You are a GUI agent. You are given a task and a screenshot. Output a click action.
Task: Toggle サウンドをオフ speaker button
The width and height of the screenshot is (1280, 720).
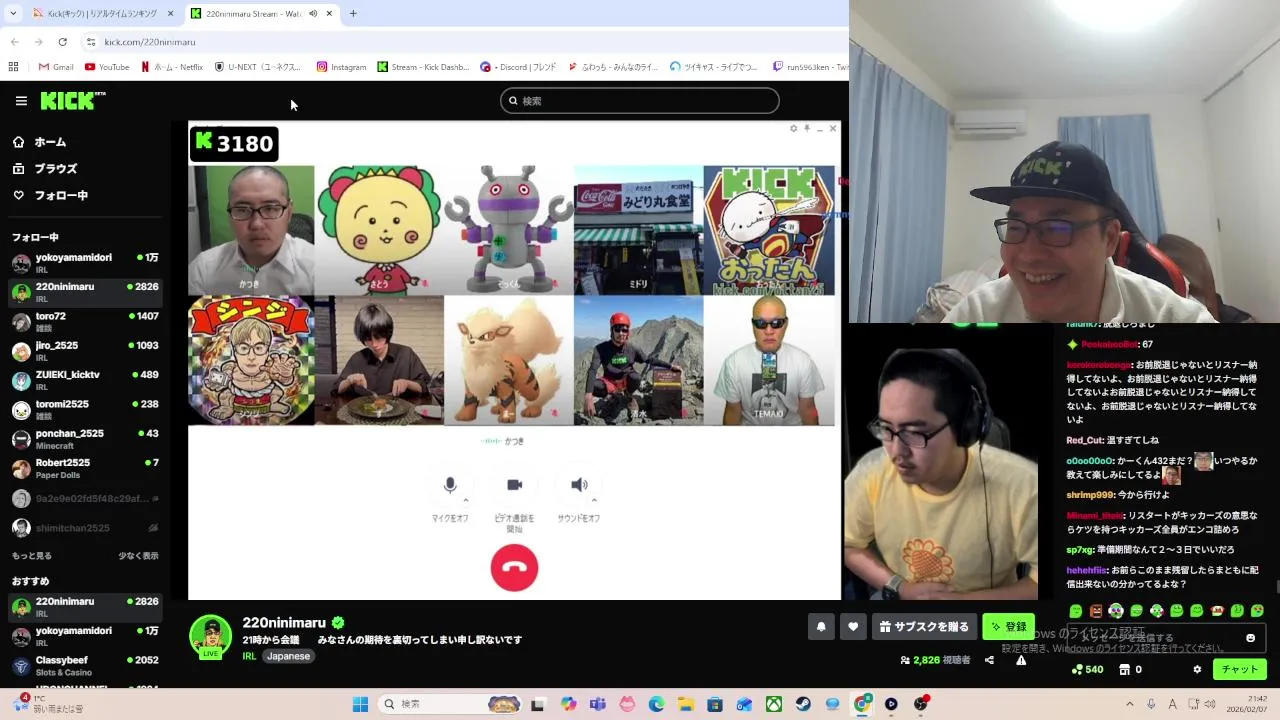point(579,485)
